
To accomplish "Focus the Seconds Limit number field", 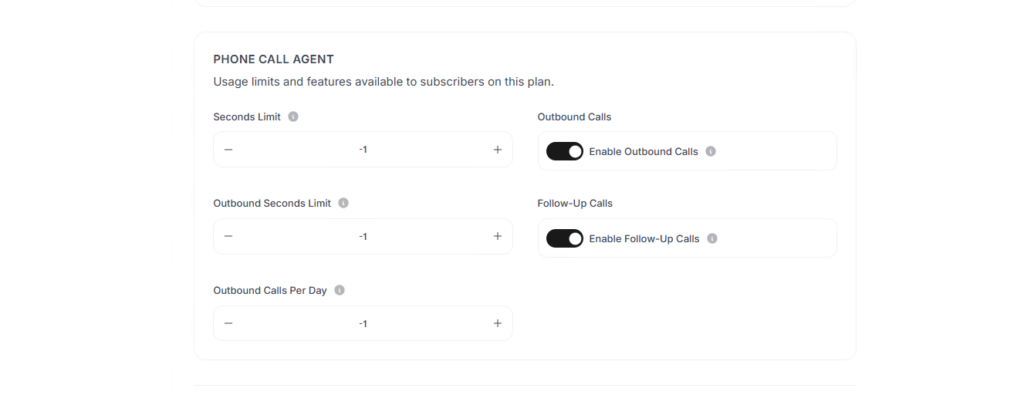I will 363,150.
